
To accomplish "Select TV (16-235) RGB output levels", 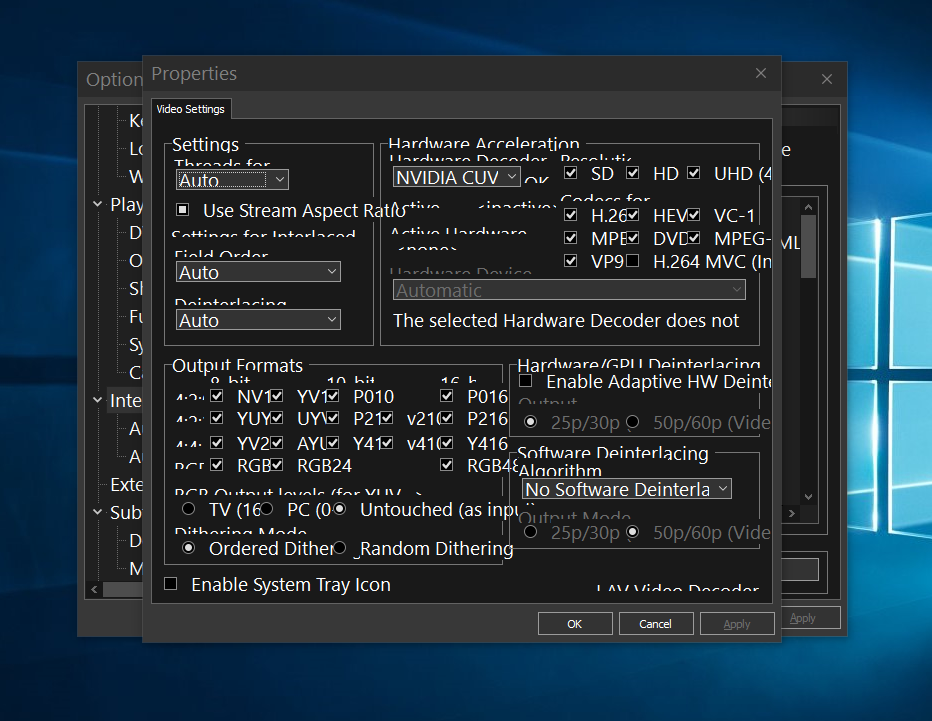I will [188, 509].
